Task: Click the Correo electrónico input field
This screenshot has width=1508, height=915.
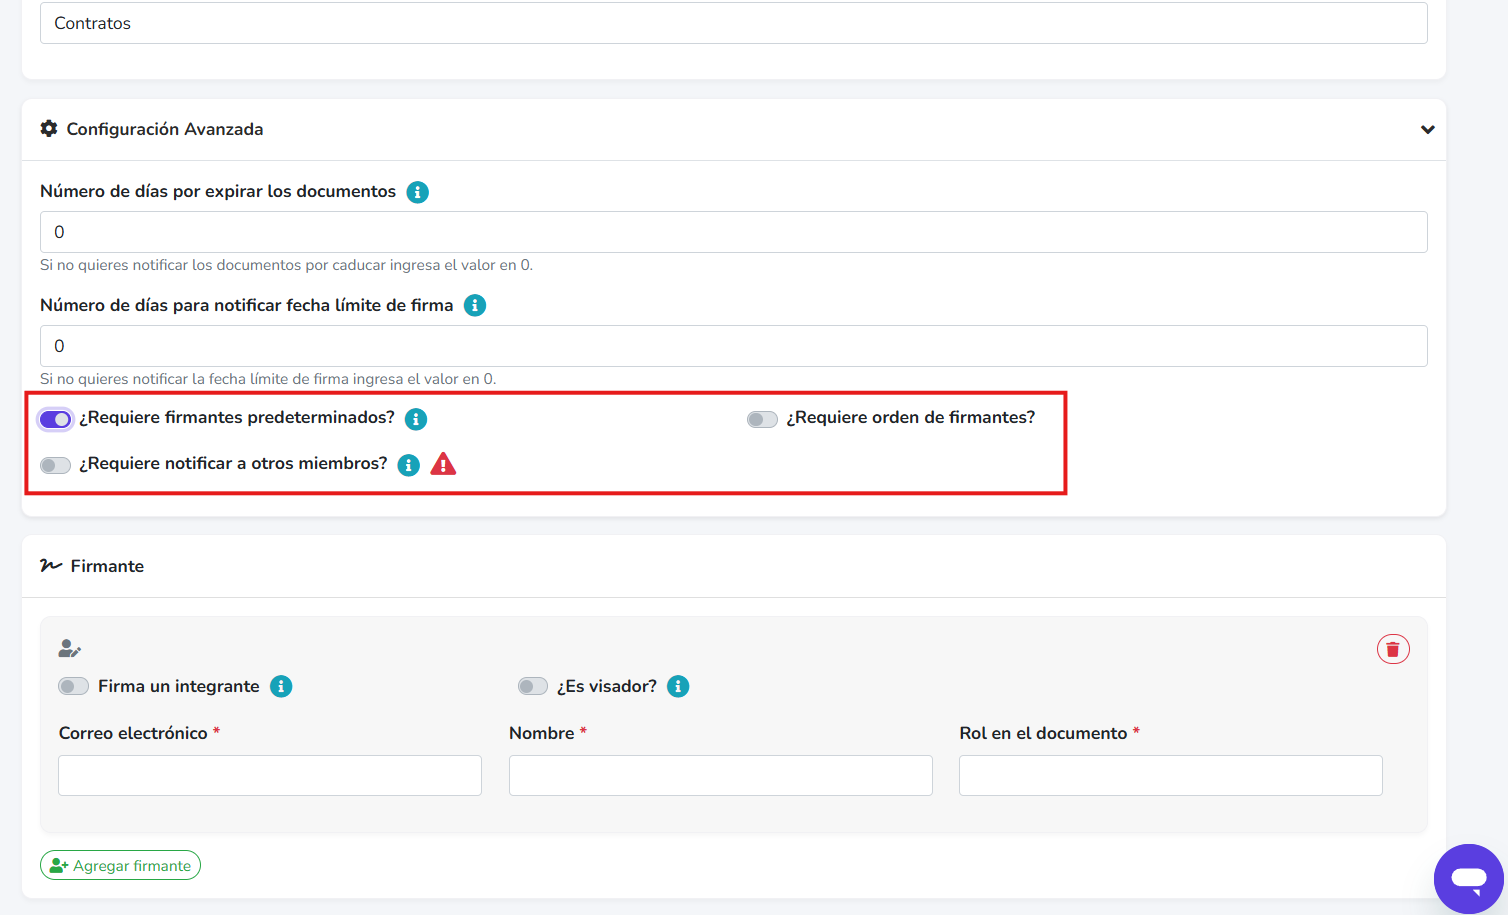Action: 270,775
